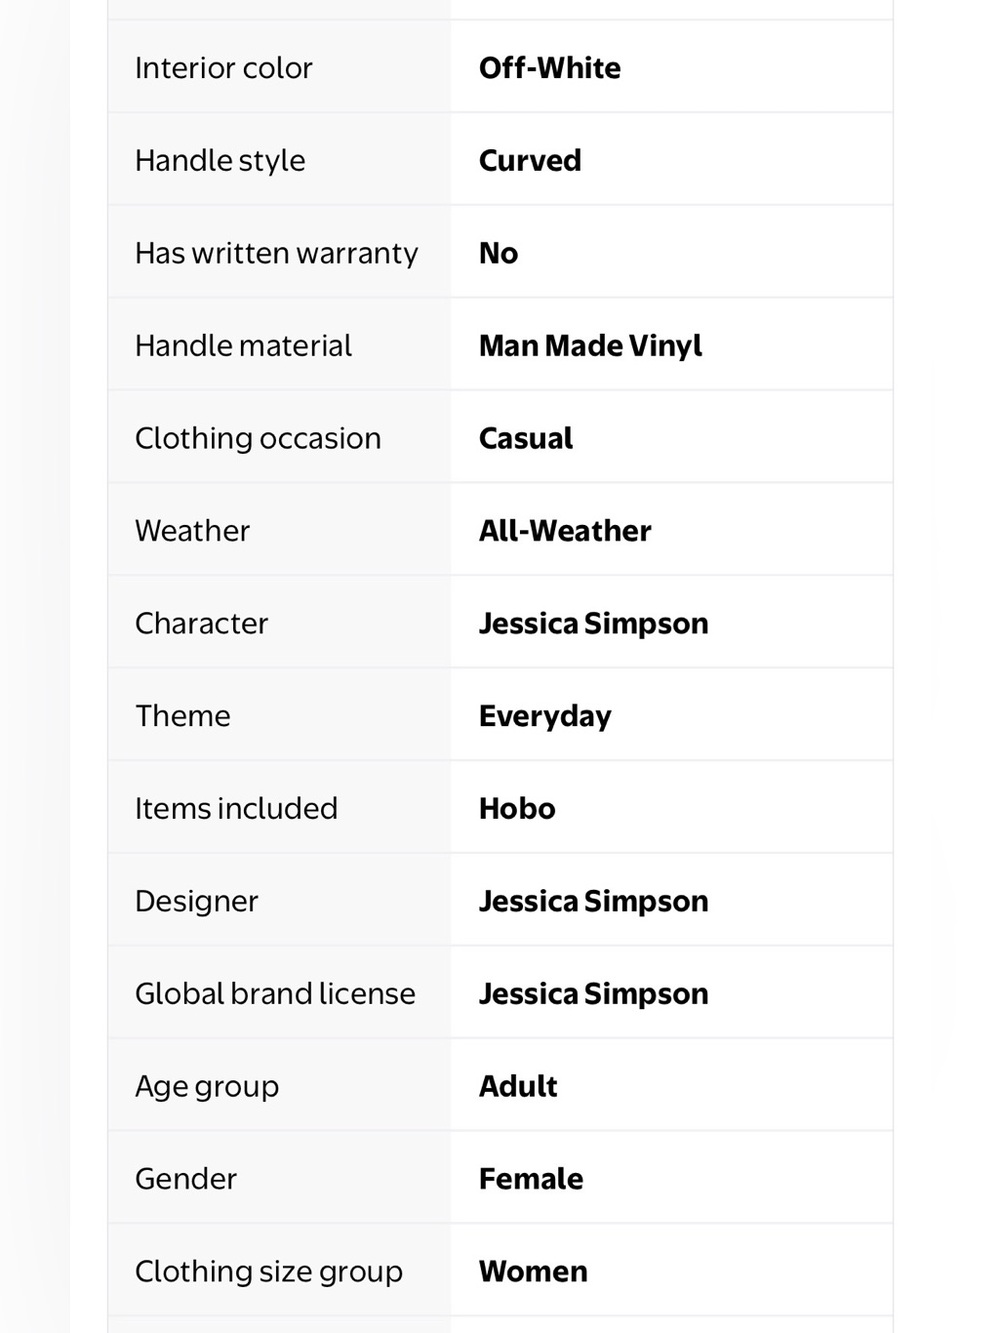Click the Has written warranty row
1000x1333 pixels.
500,252
